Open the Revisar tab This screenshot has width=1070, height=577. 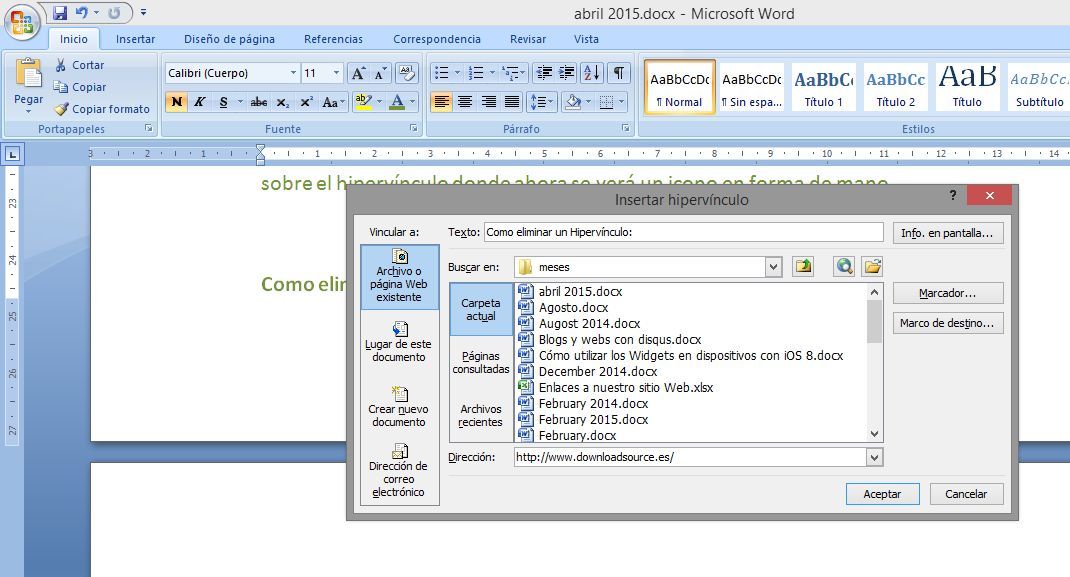pos(527,39)
